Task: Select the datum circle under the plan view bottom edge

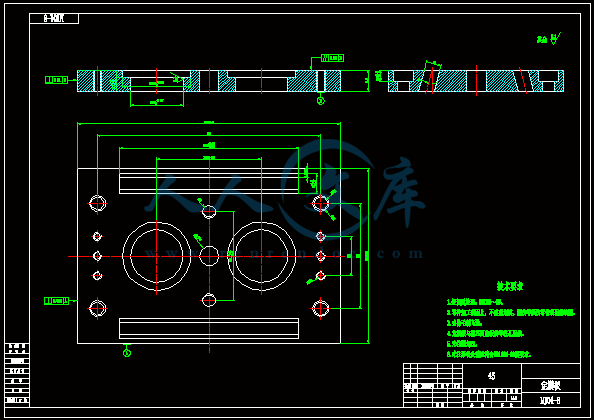Action: tap(127, 353)
